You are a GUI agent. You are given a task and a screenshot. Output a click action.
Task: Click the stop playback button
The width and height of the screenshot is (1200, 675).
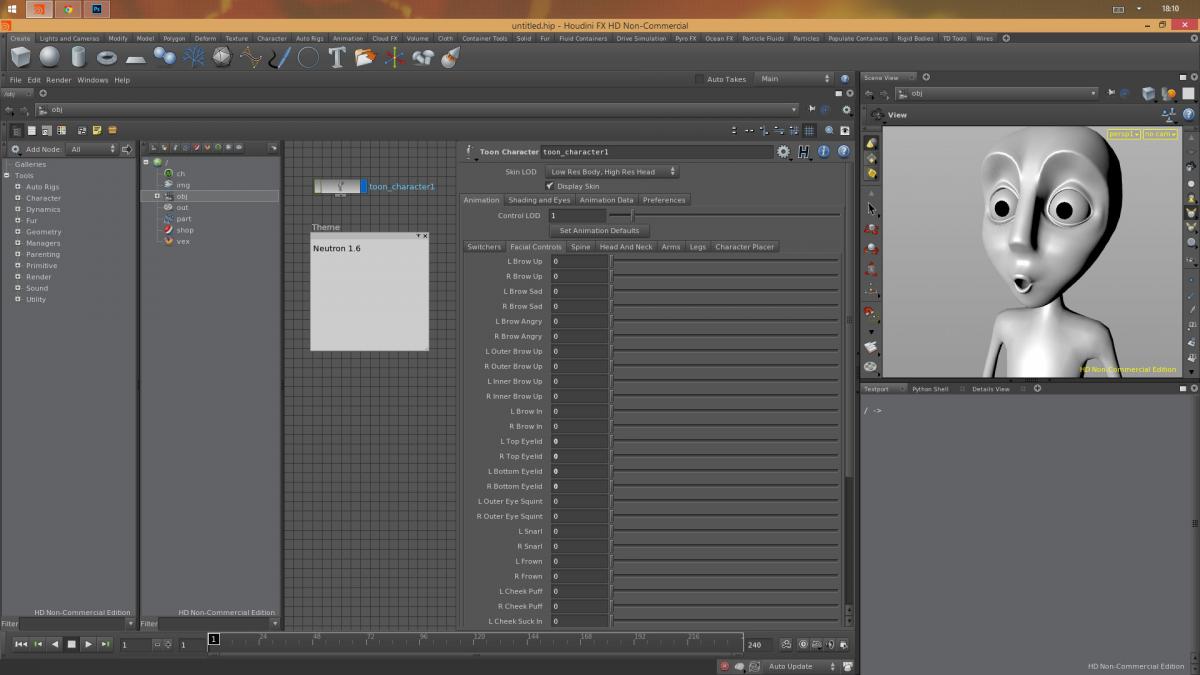(x=72, y=645)
